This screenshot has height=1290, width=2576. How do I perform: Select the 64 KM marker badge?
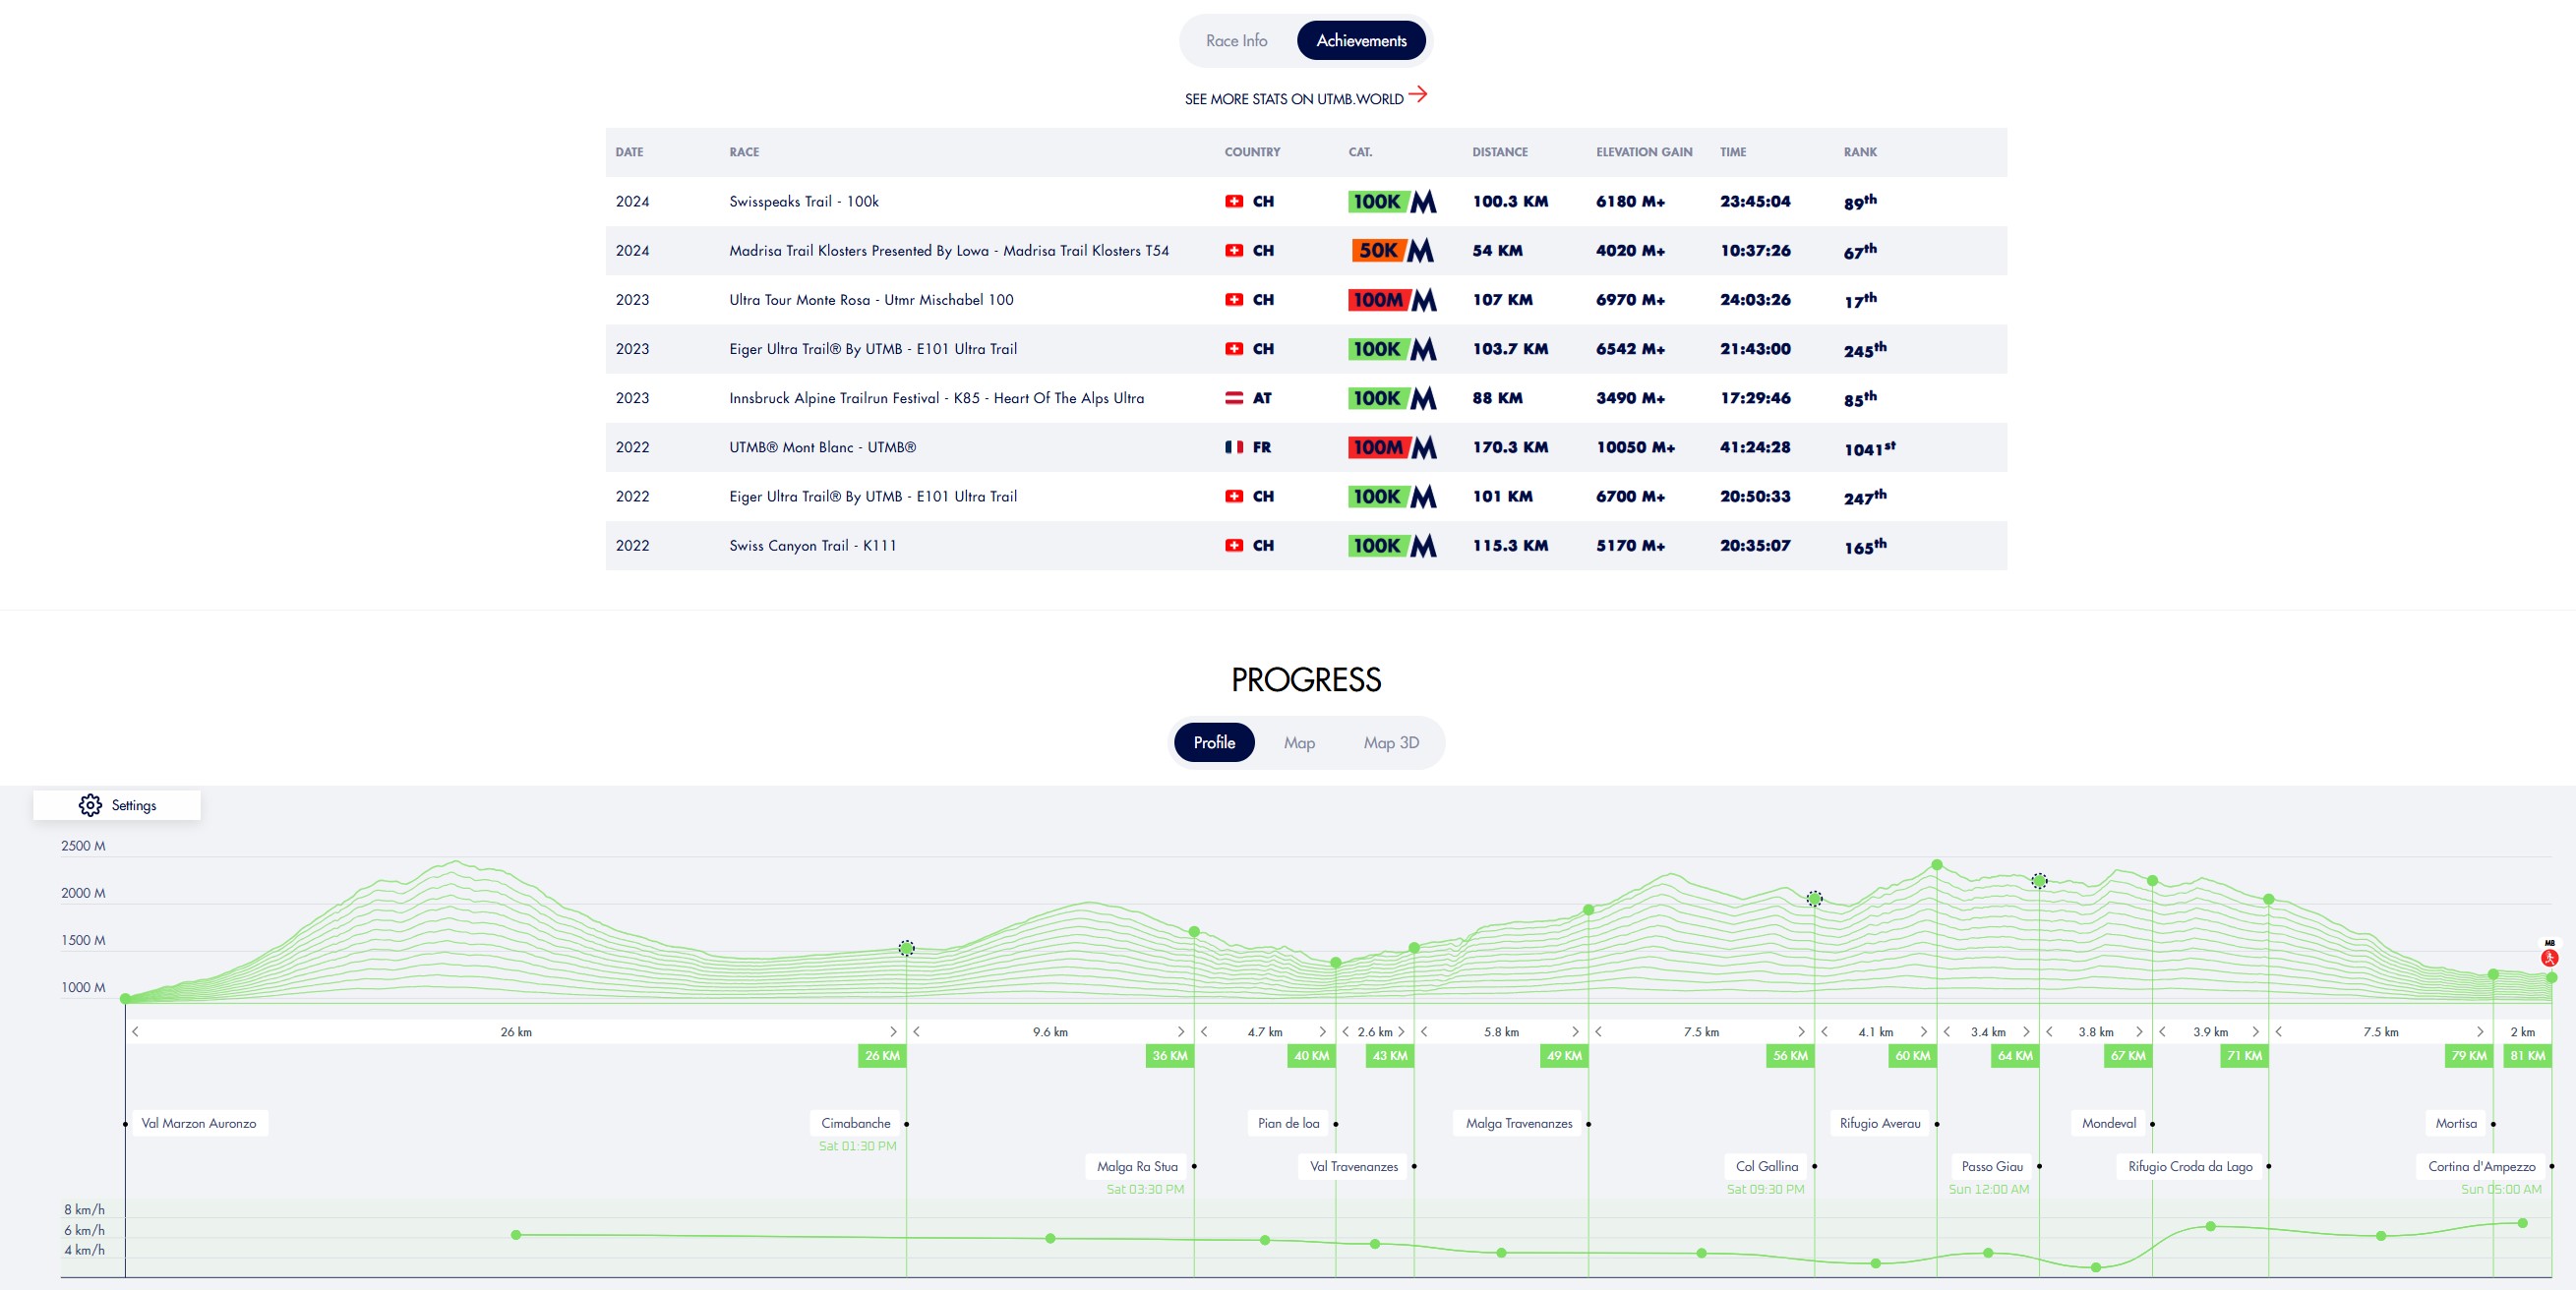coord(2015,1056)
